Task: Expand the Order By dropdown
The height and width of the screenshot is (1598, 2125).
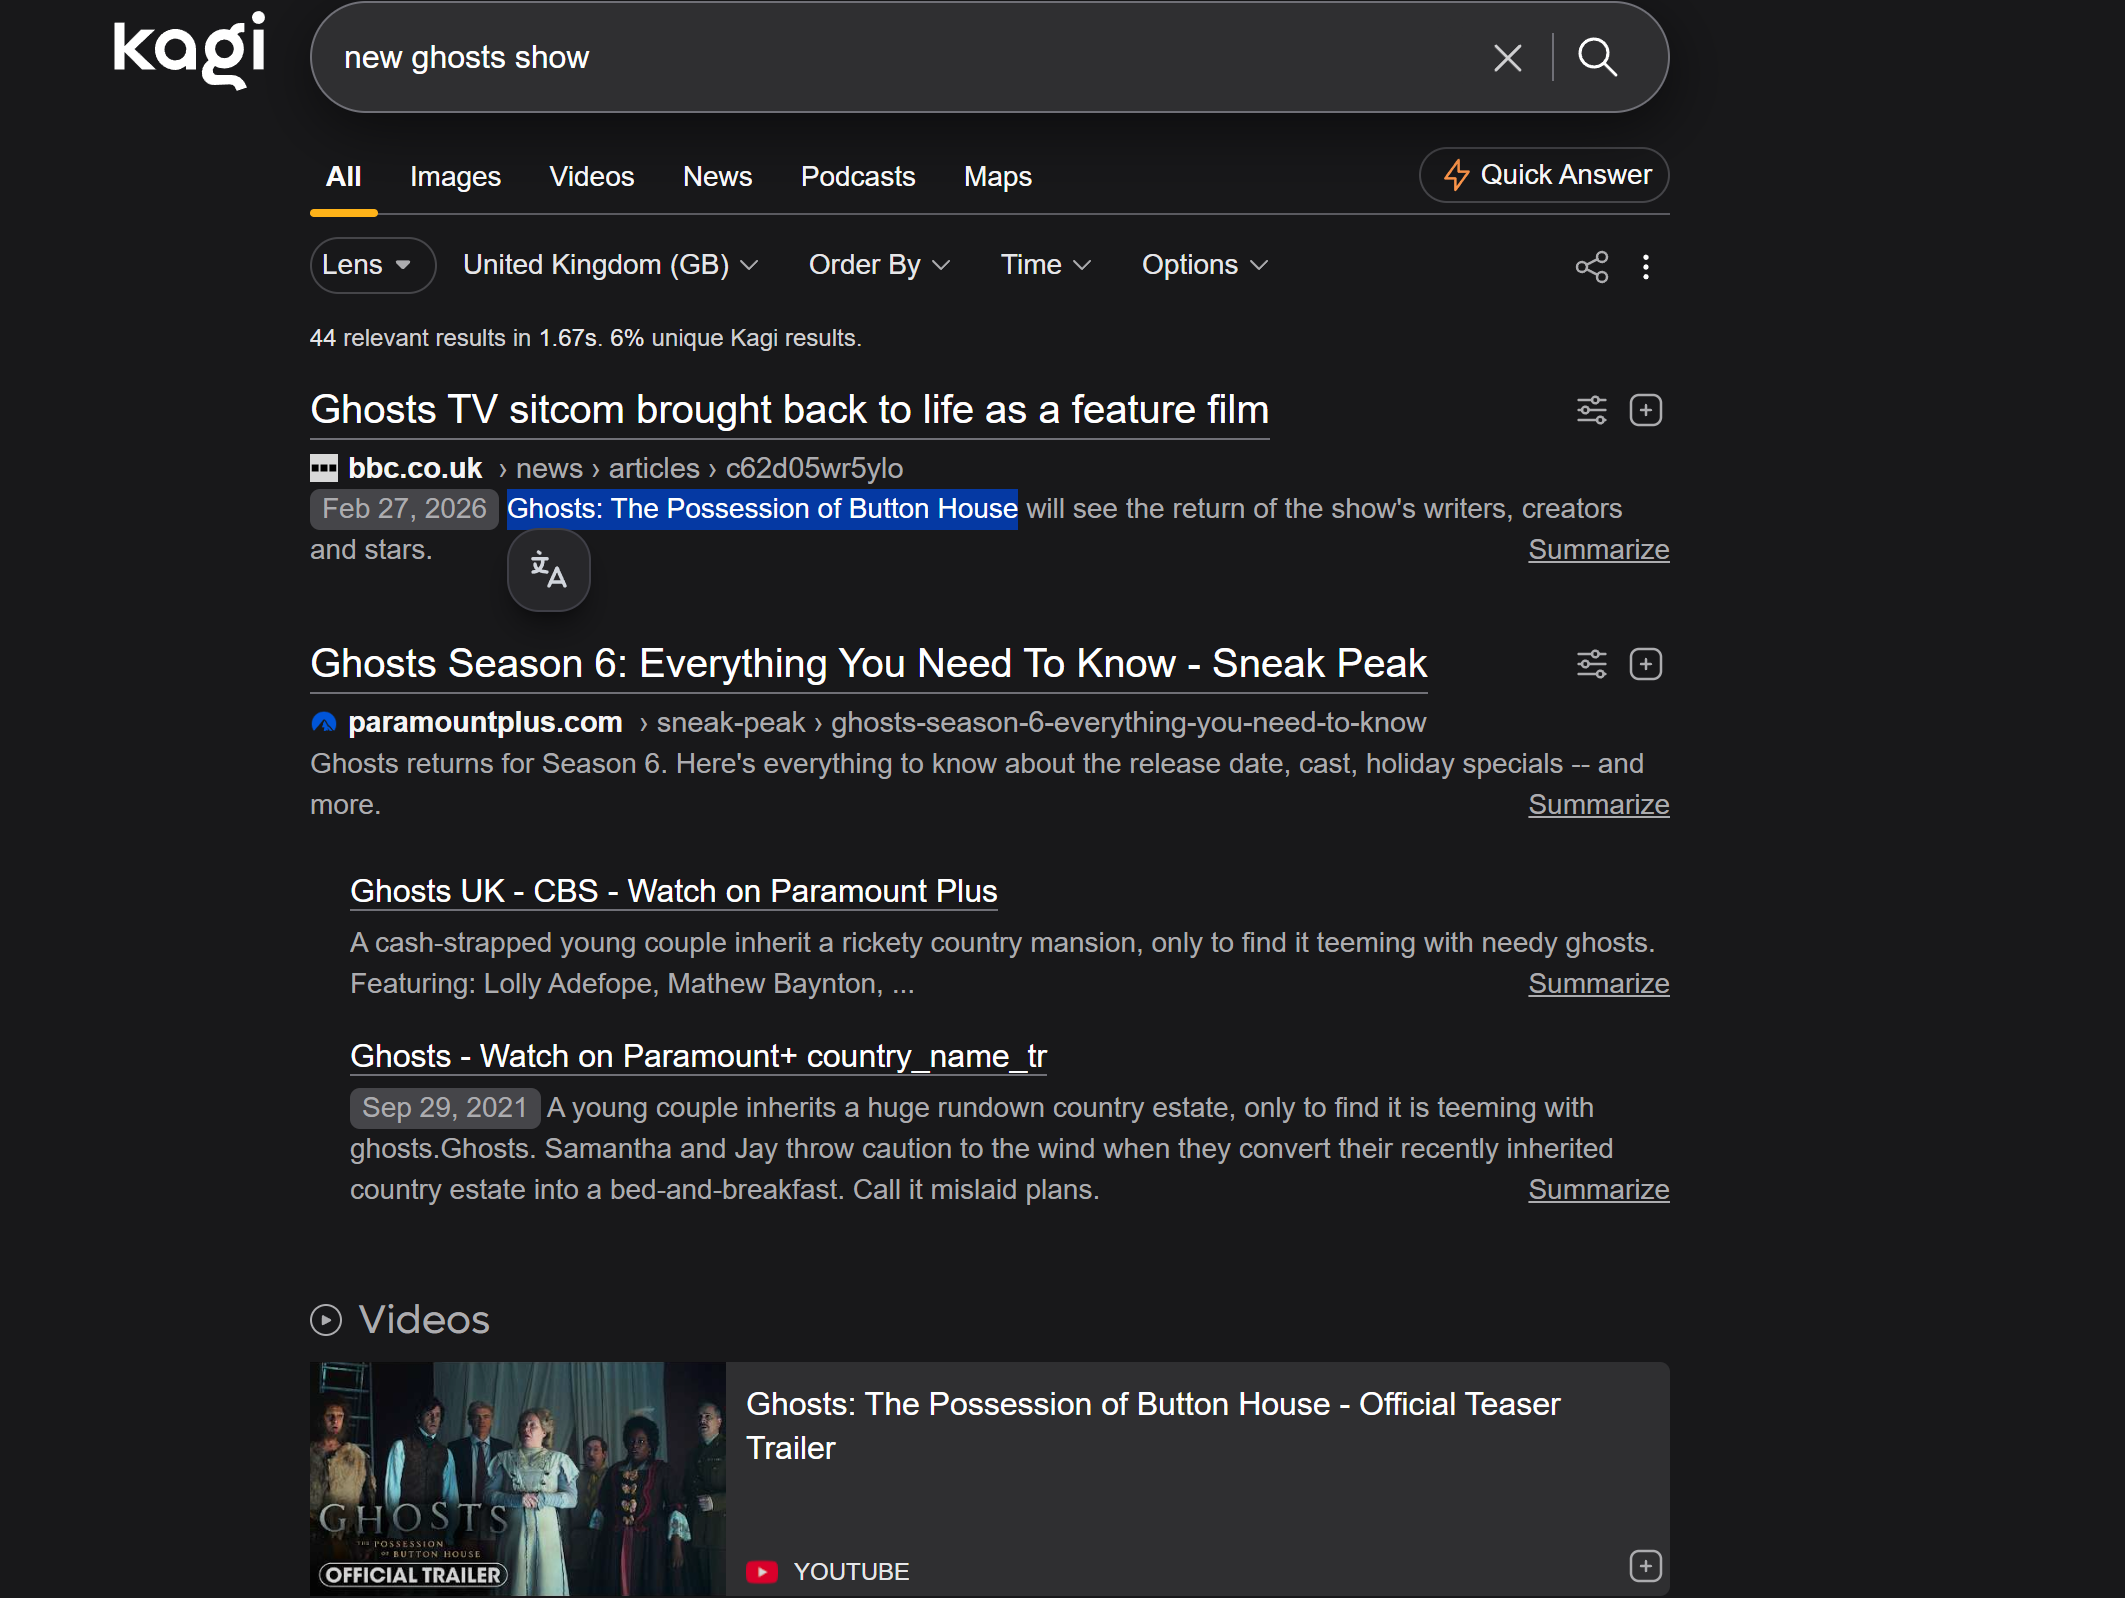Action: pyautogui.click(x=879, y=265)
